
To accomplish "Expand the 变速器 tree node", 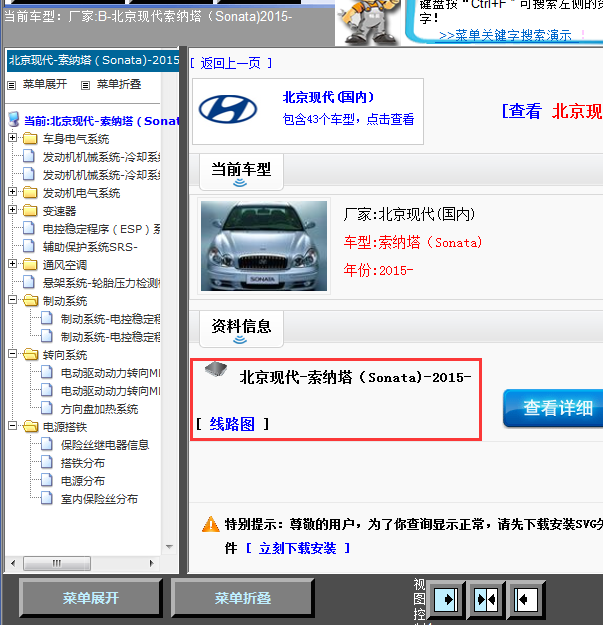I will point(12,210).
